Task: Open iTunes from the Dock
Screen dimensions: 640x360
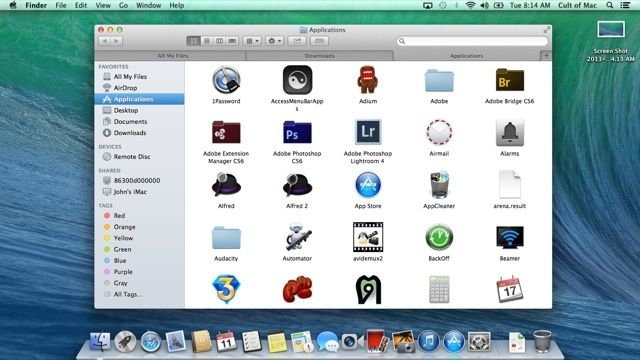Action: 429,341
